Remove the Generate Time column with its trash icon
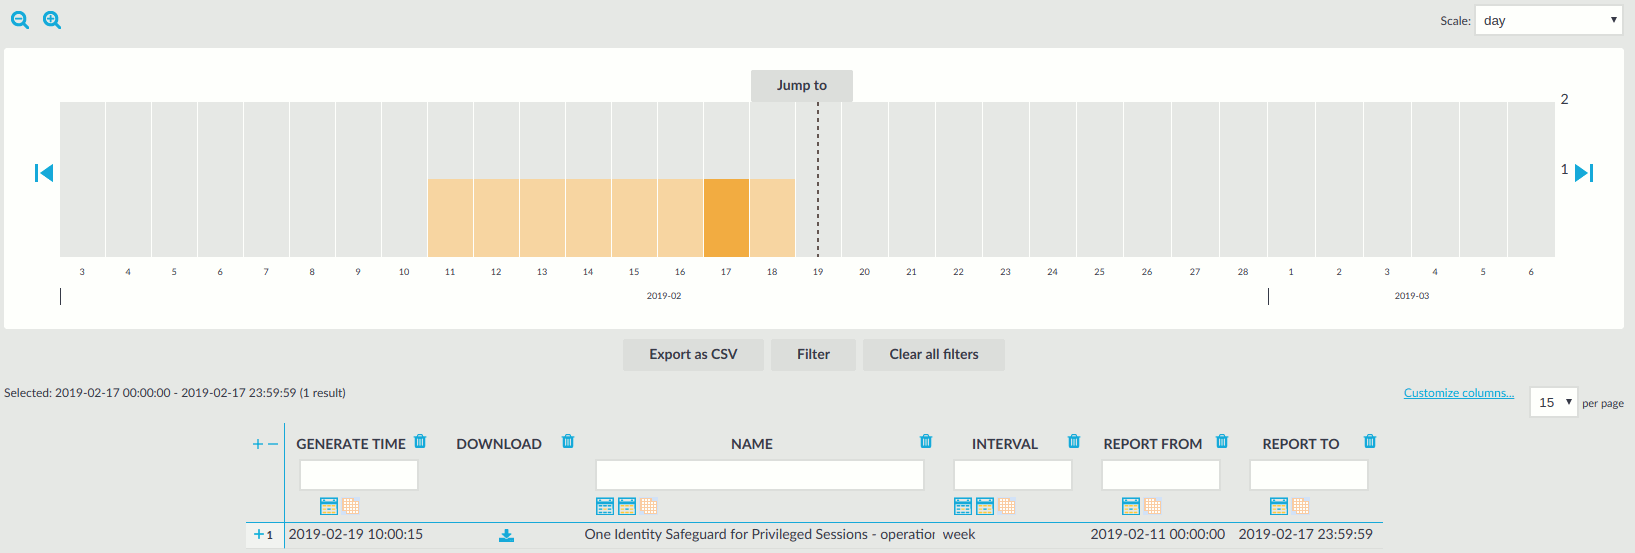 point(420,441)
